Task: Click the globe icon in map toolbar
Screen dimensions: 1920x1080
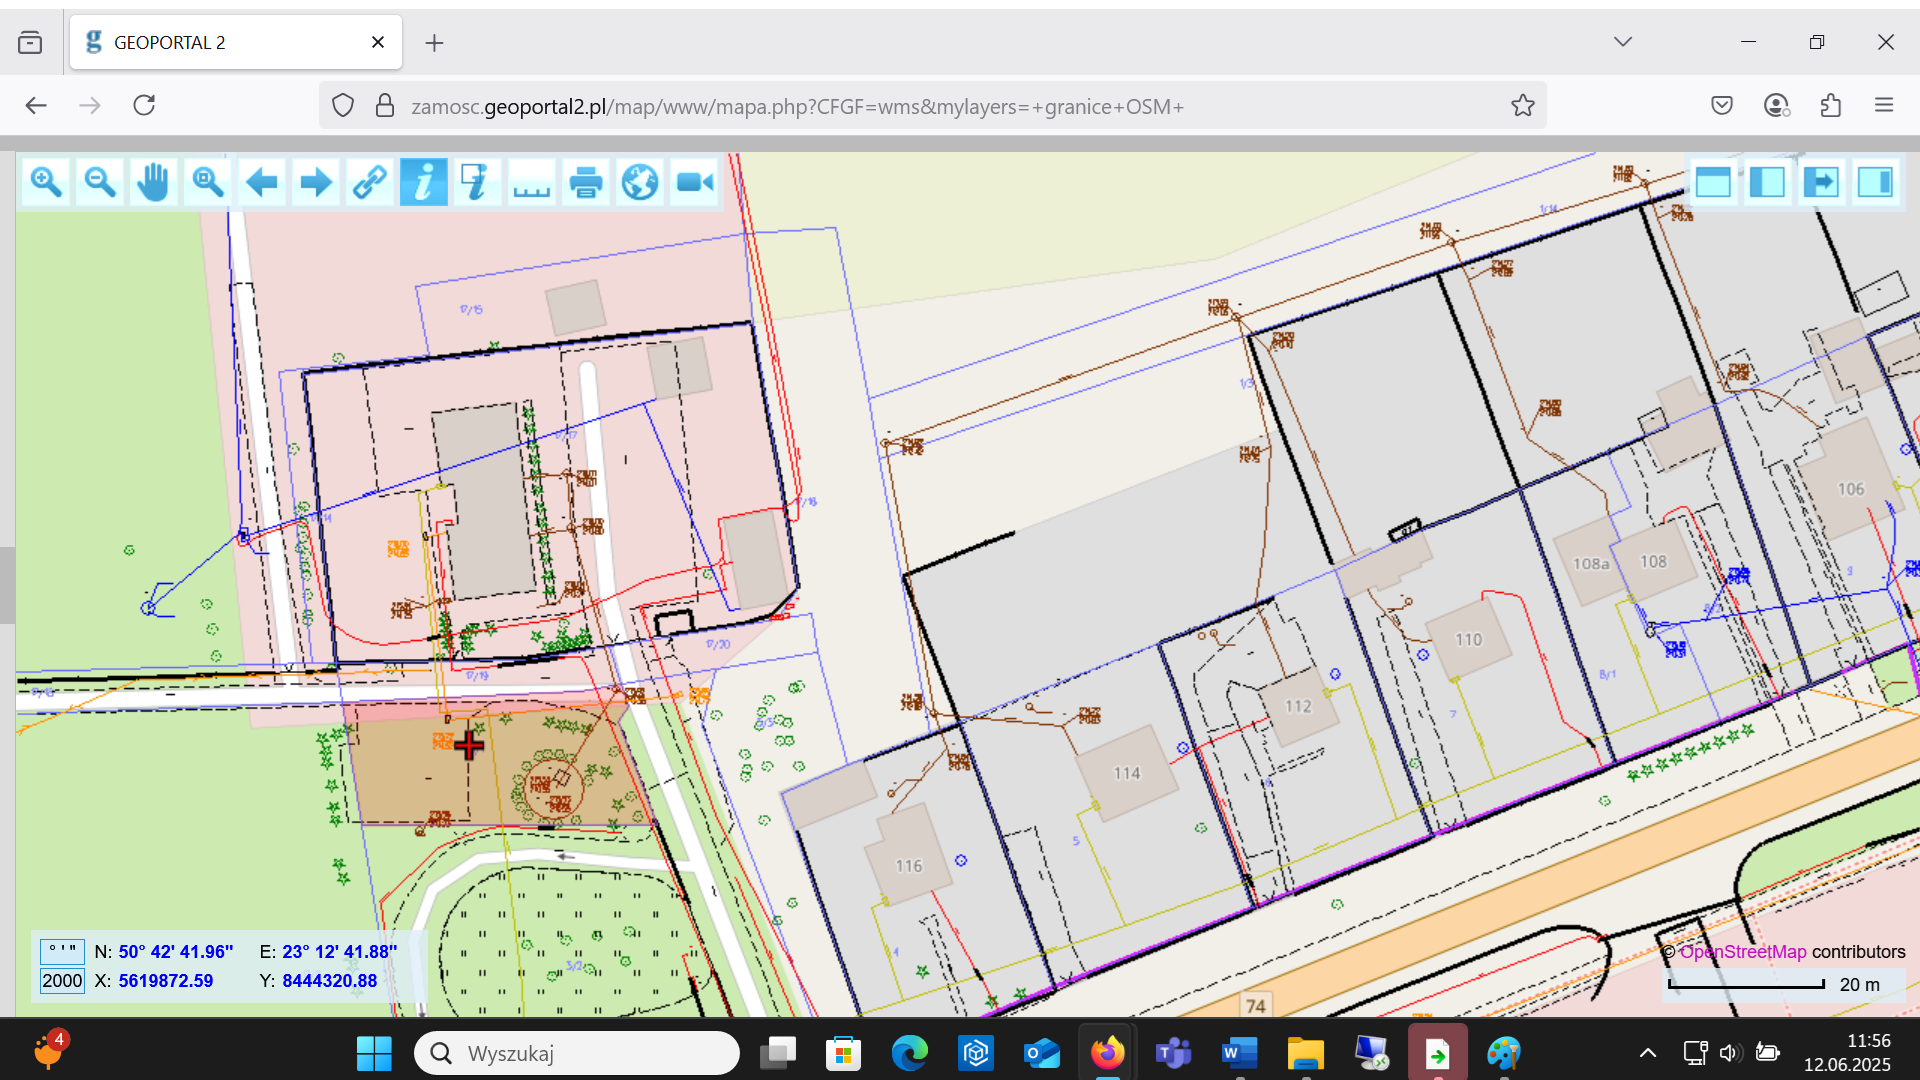Action: coord(639,182)
